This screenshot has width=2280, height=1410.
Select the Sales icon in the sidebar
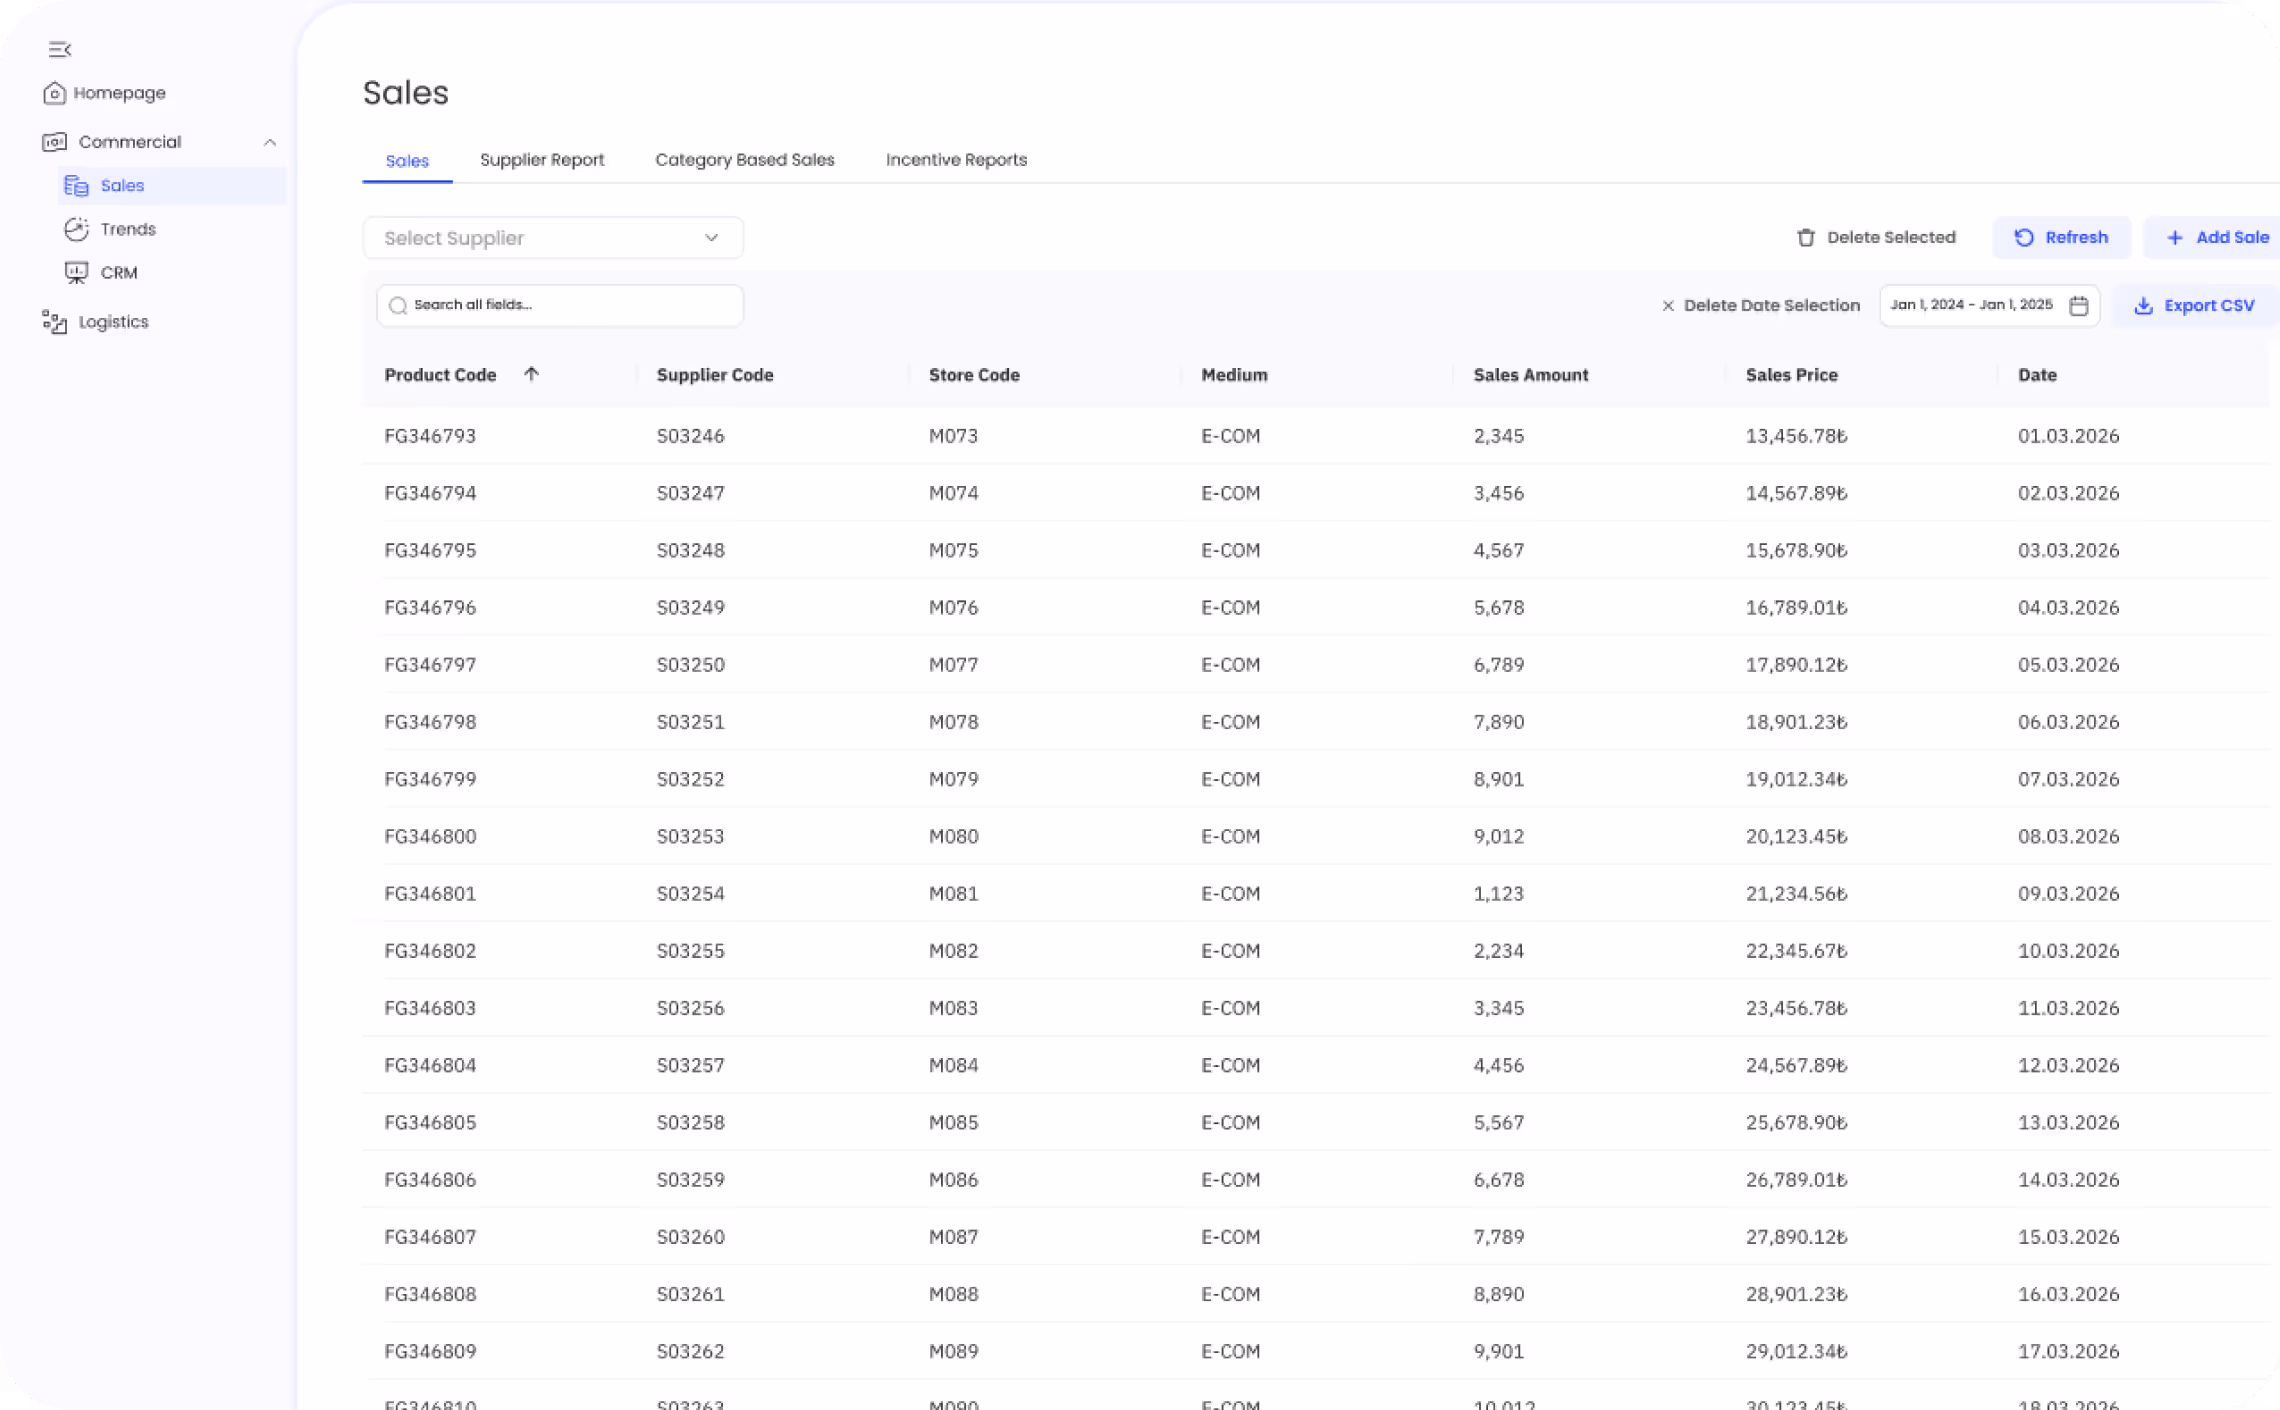(74, 185)
